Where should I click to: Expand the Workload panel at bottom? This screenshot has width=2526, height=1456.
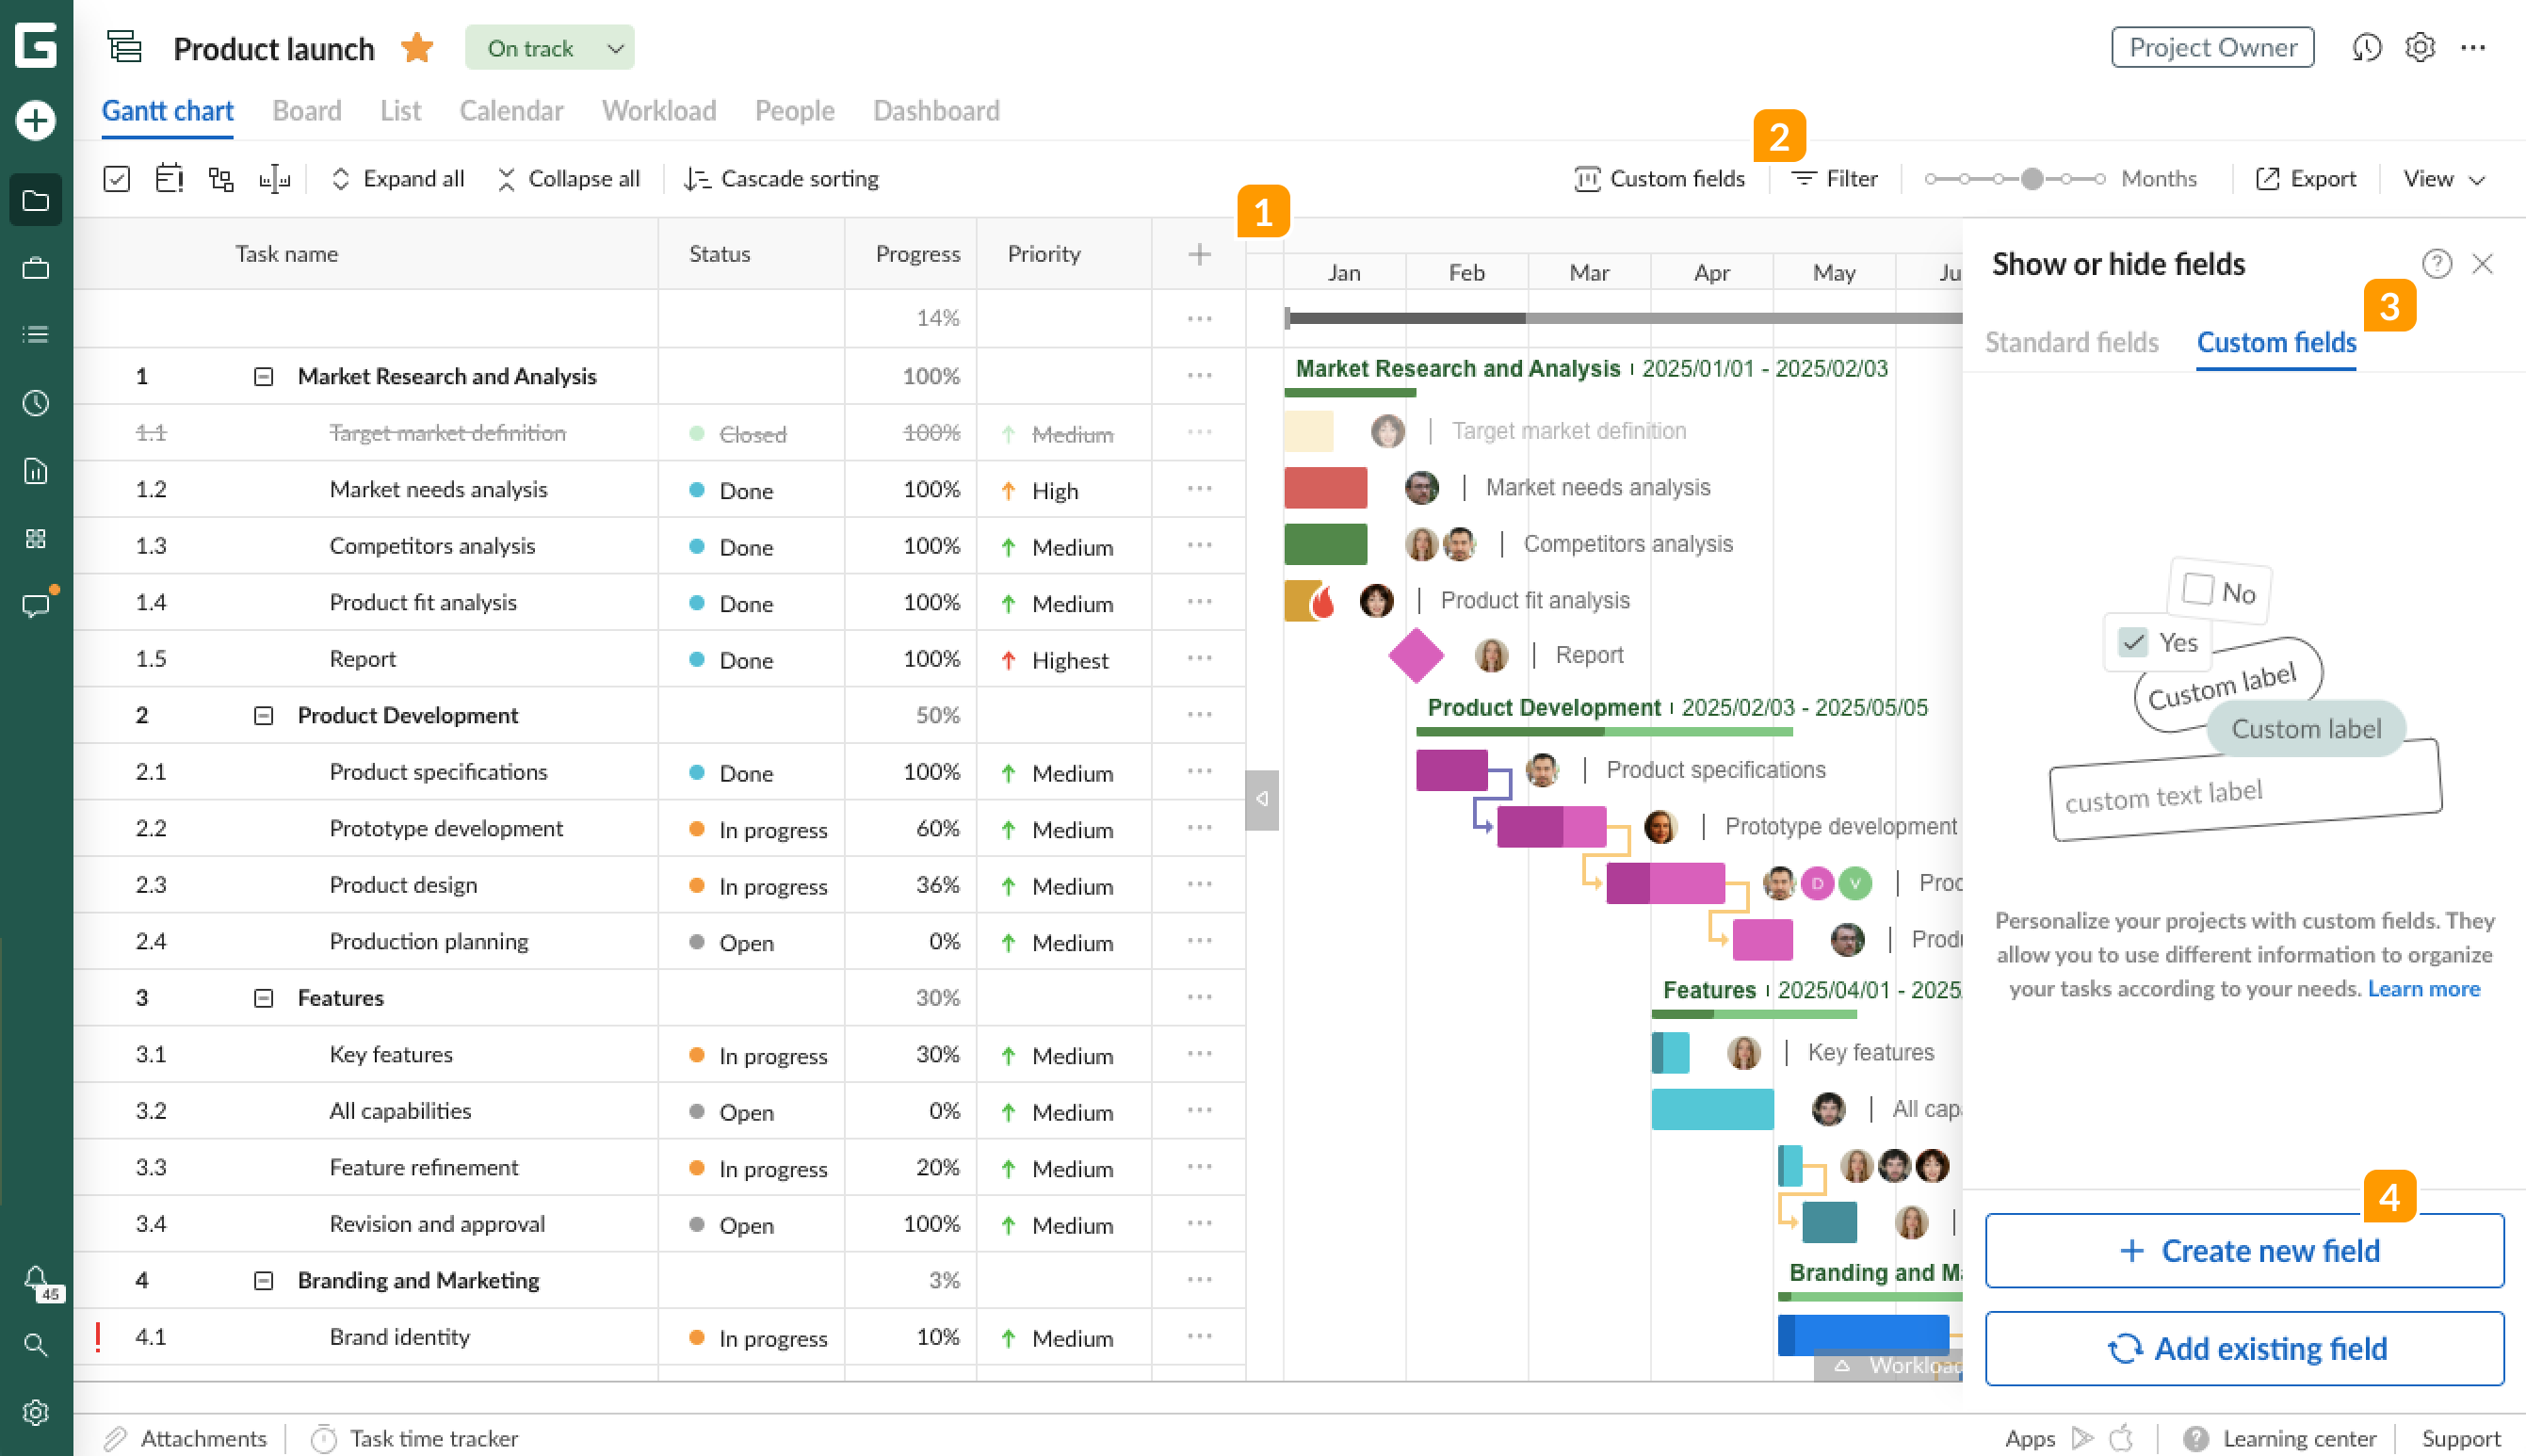[x=1888, y=1365]
